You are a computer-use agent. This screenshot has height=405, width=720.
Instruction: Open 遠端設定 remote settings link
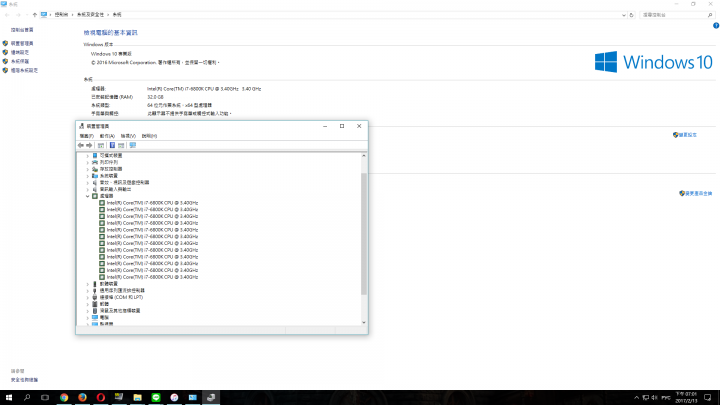click(x=20, y=52)
